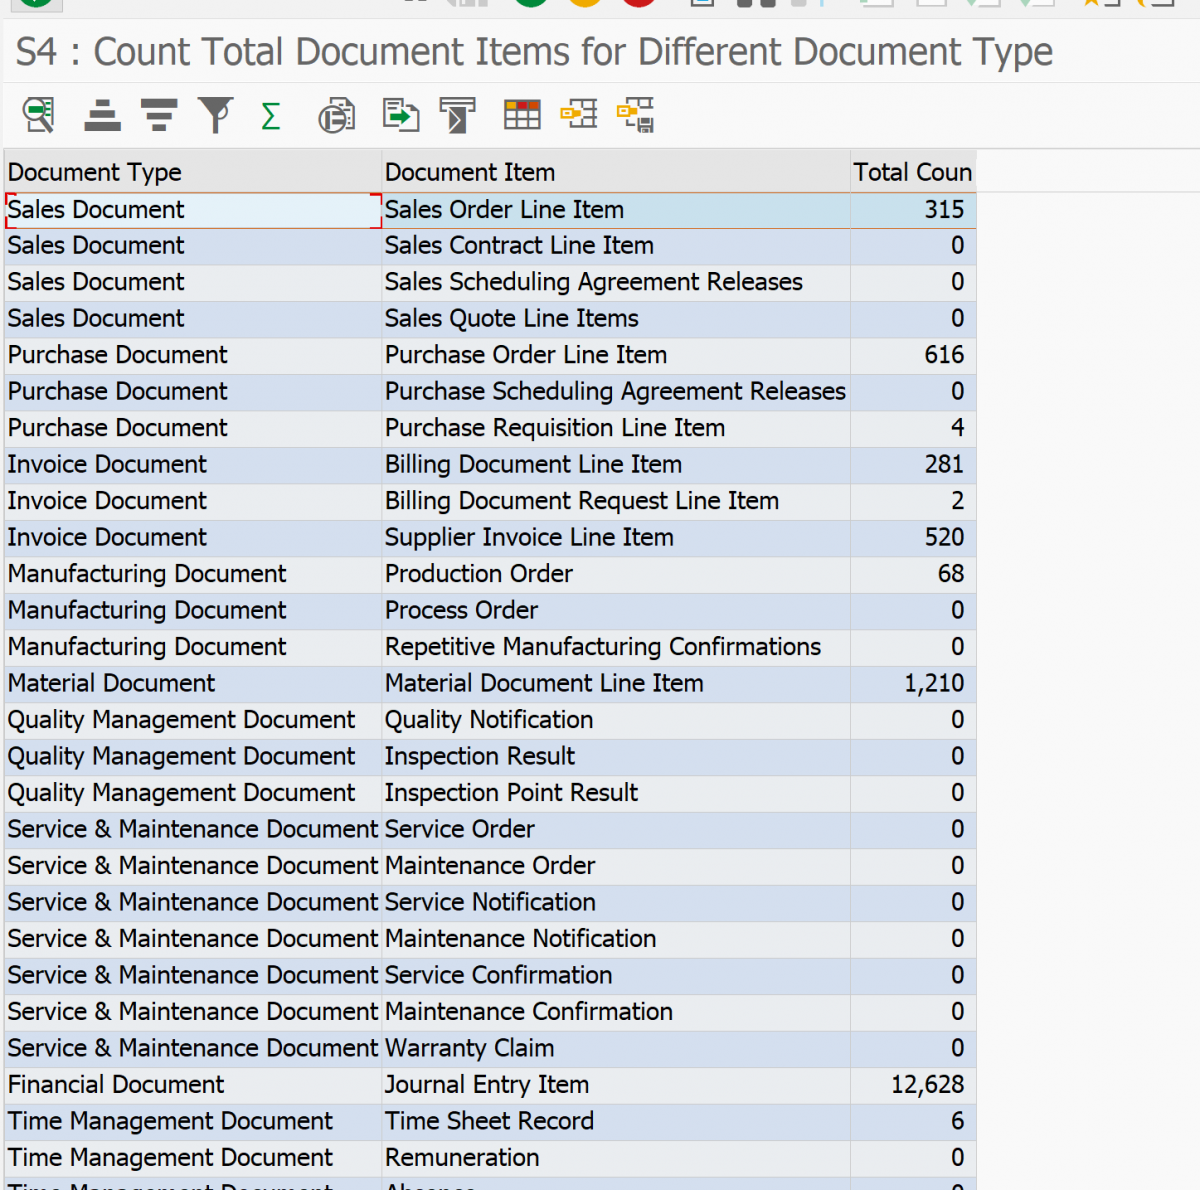Click the green status circle in top toolbar

click(x=530, y=4)
